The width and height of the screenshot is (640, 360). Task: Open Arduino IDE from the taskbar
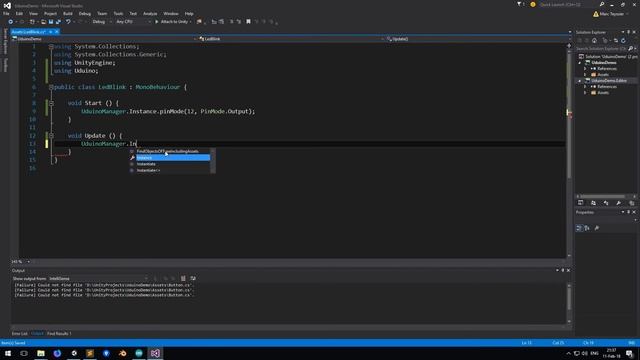[x=139, y=353]
